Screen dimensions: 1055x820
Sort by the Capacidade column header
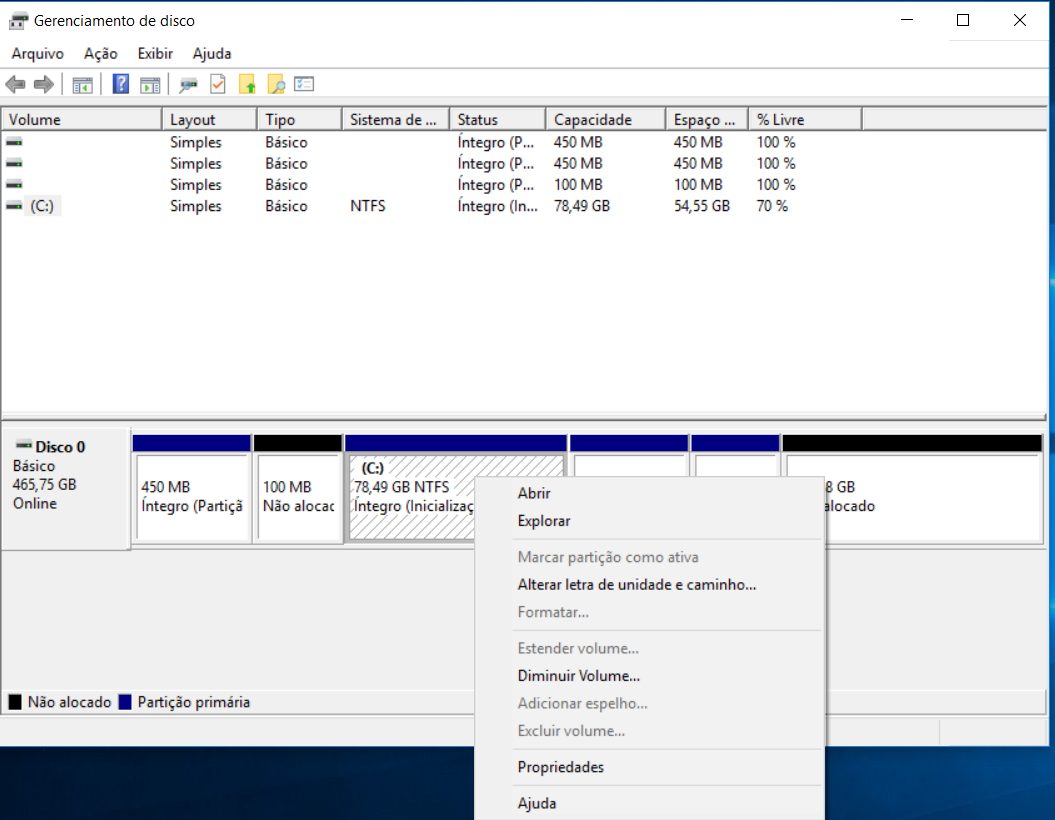(606, 120)
